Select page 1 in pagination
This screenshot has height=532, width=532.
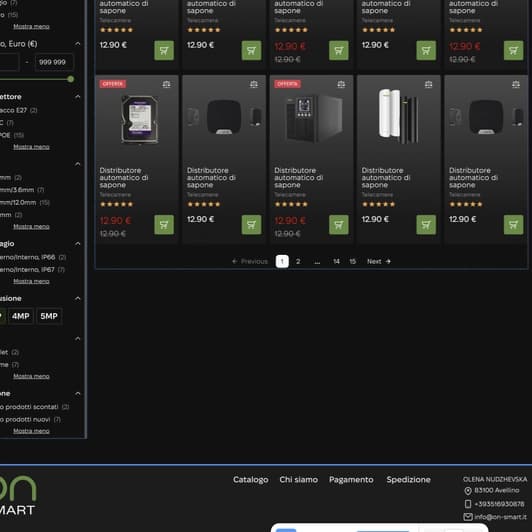pyautogui.click(x=282, y=261)
